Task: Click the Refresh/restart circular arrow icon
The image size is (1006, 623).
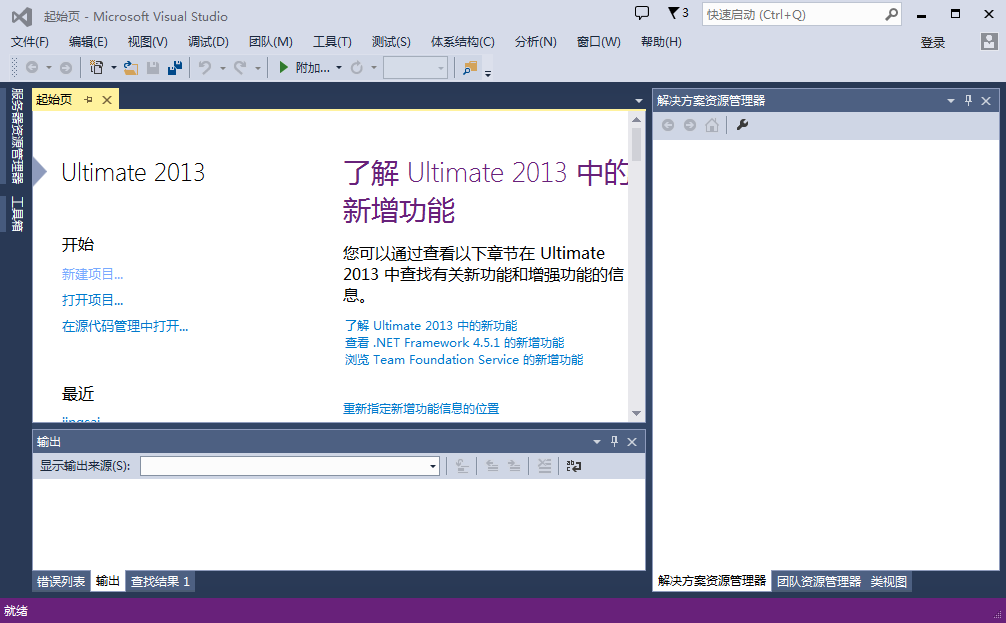Action: point(357,67)
